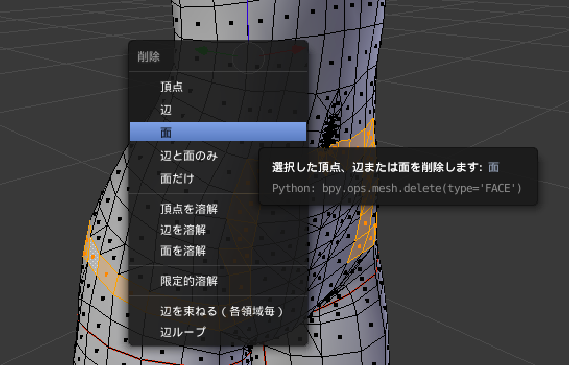Image resolution: width=569 pixels, height=365 pixels.
Task: Select 辺を溶解 option
Action: coord(218,230)
